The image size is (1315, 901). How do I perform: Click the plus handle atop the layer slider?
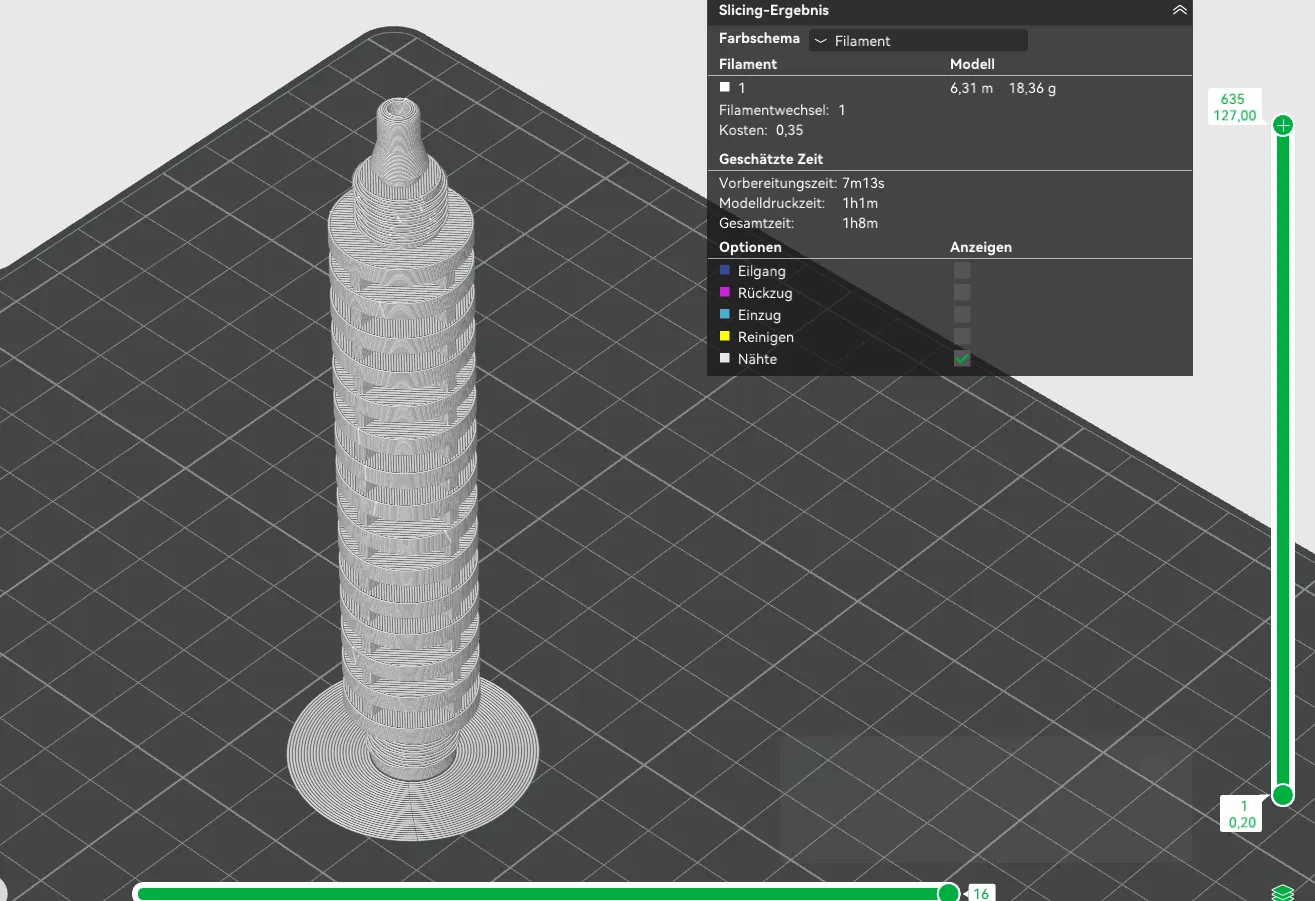point(1283,126)
